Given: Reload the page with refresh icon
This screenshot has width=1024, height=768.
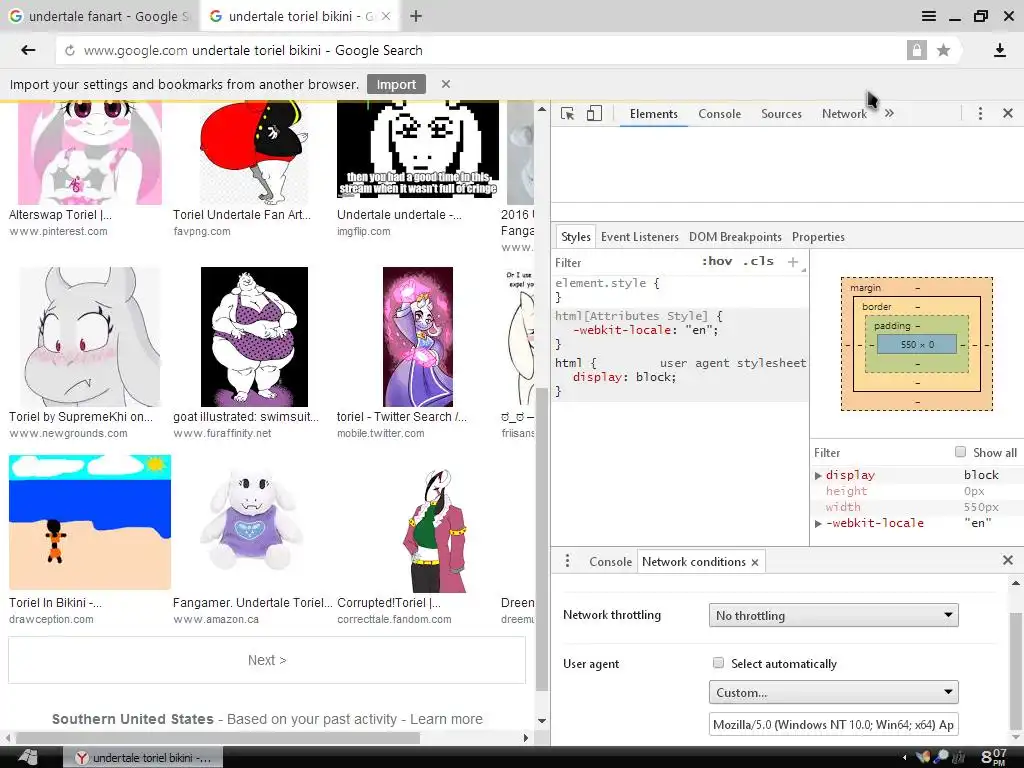Looking at the screenshot, I should click(x=70, y=51).
